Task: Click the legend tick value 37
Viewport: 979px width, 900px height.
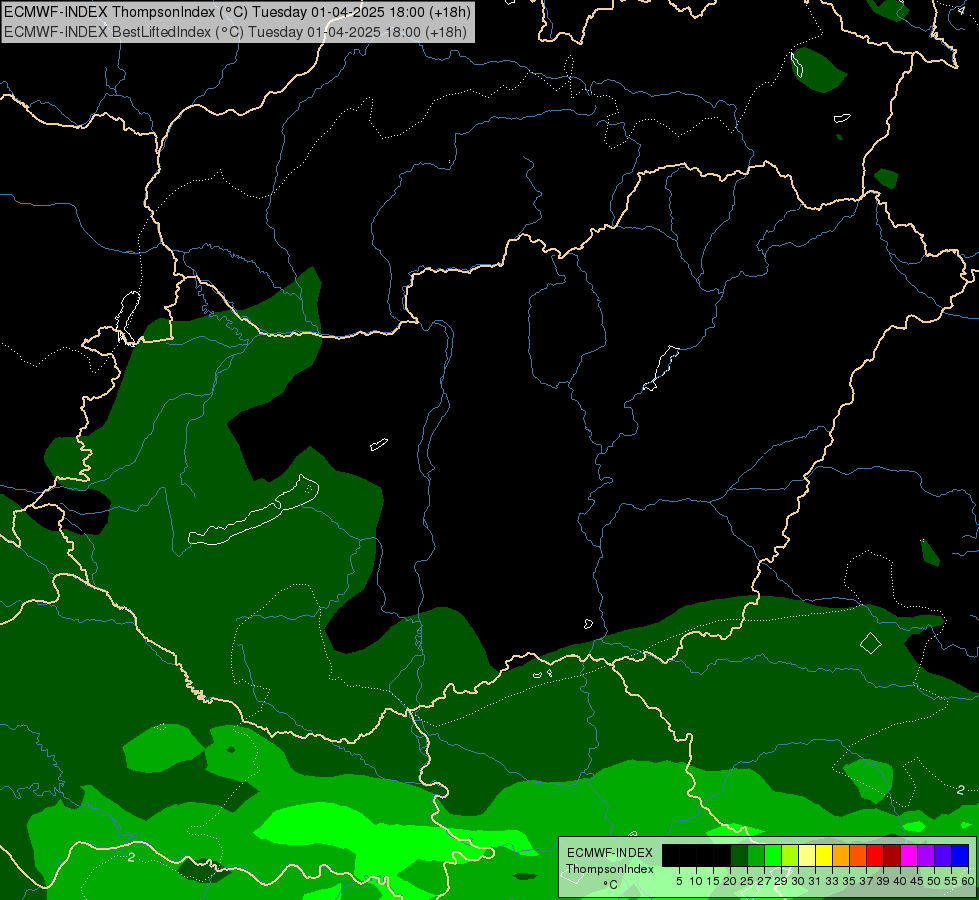Action: pyautogui.click(x=866, y=881)
